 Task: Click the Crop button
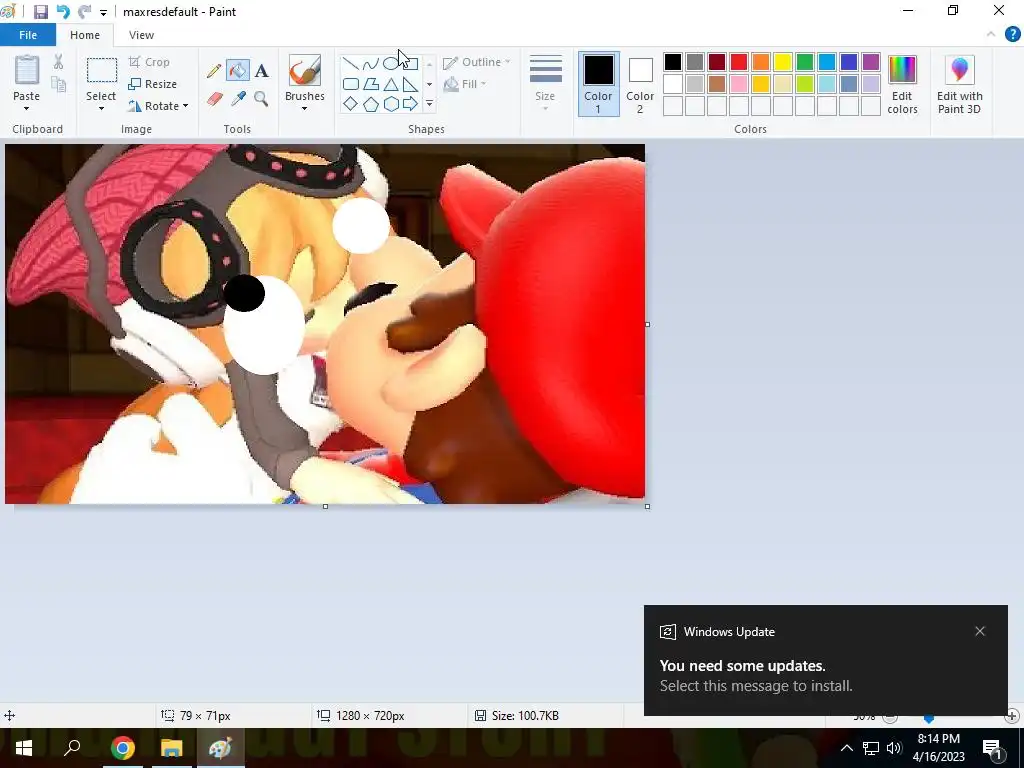(150, 62)
